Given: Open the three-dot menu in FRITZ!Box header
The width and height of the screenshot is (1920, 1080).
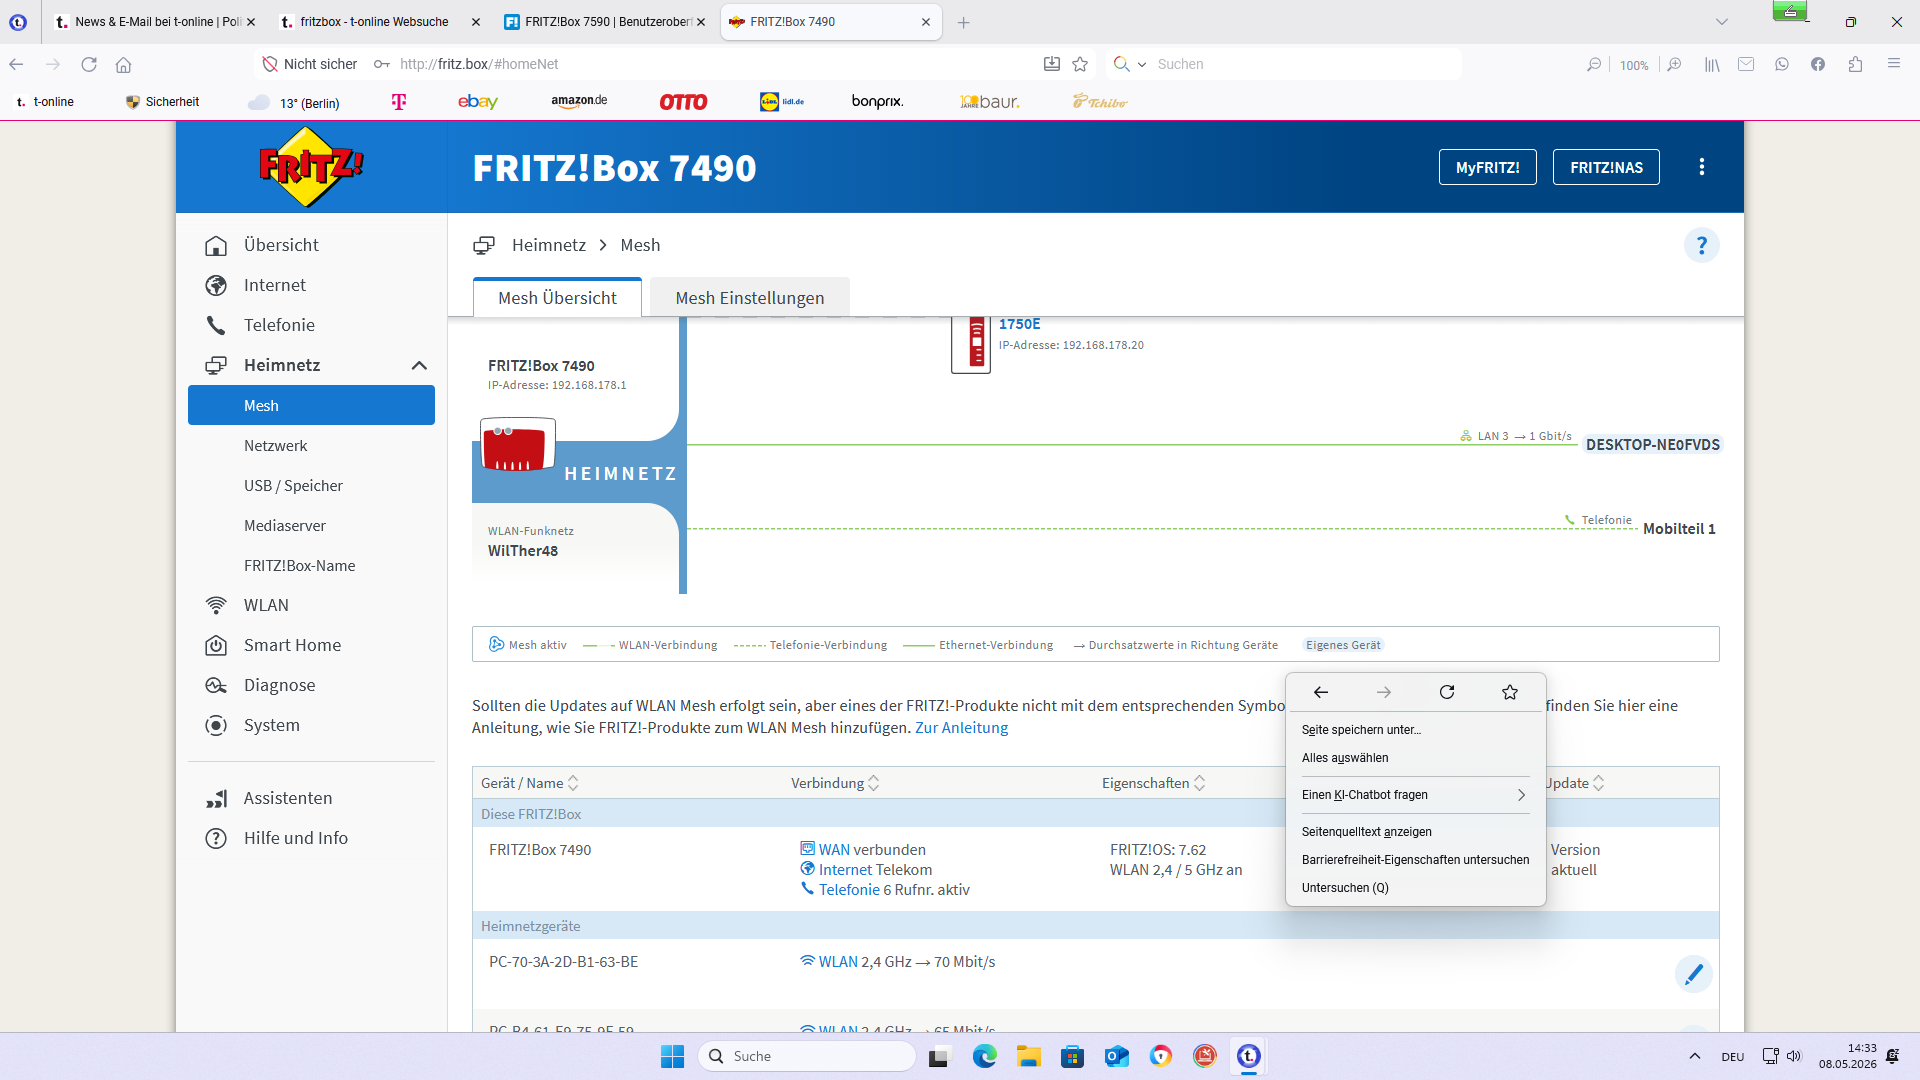Looking at the screenshot, I should pyautogui.click(x=1702, y=167).
